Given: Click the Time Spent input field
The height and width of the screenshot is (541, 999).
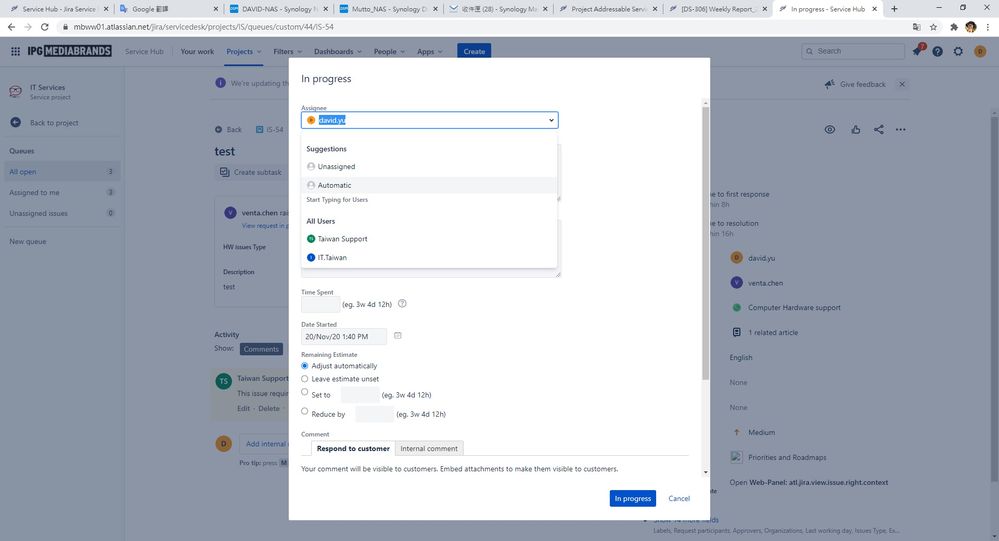Looking at the screenshot, I should tap(320, 305).
